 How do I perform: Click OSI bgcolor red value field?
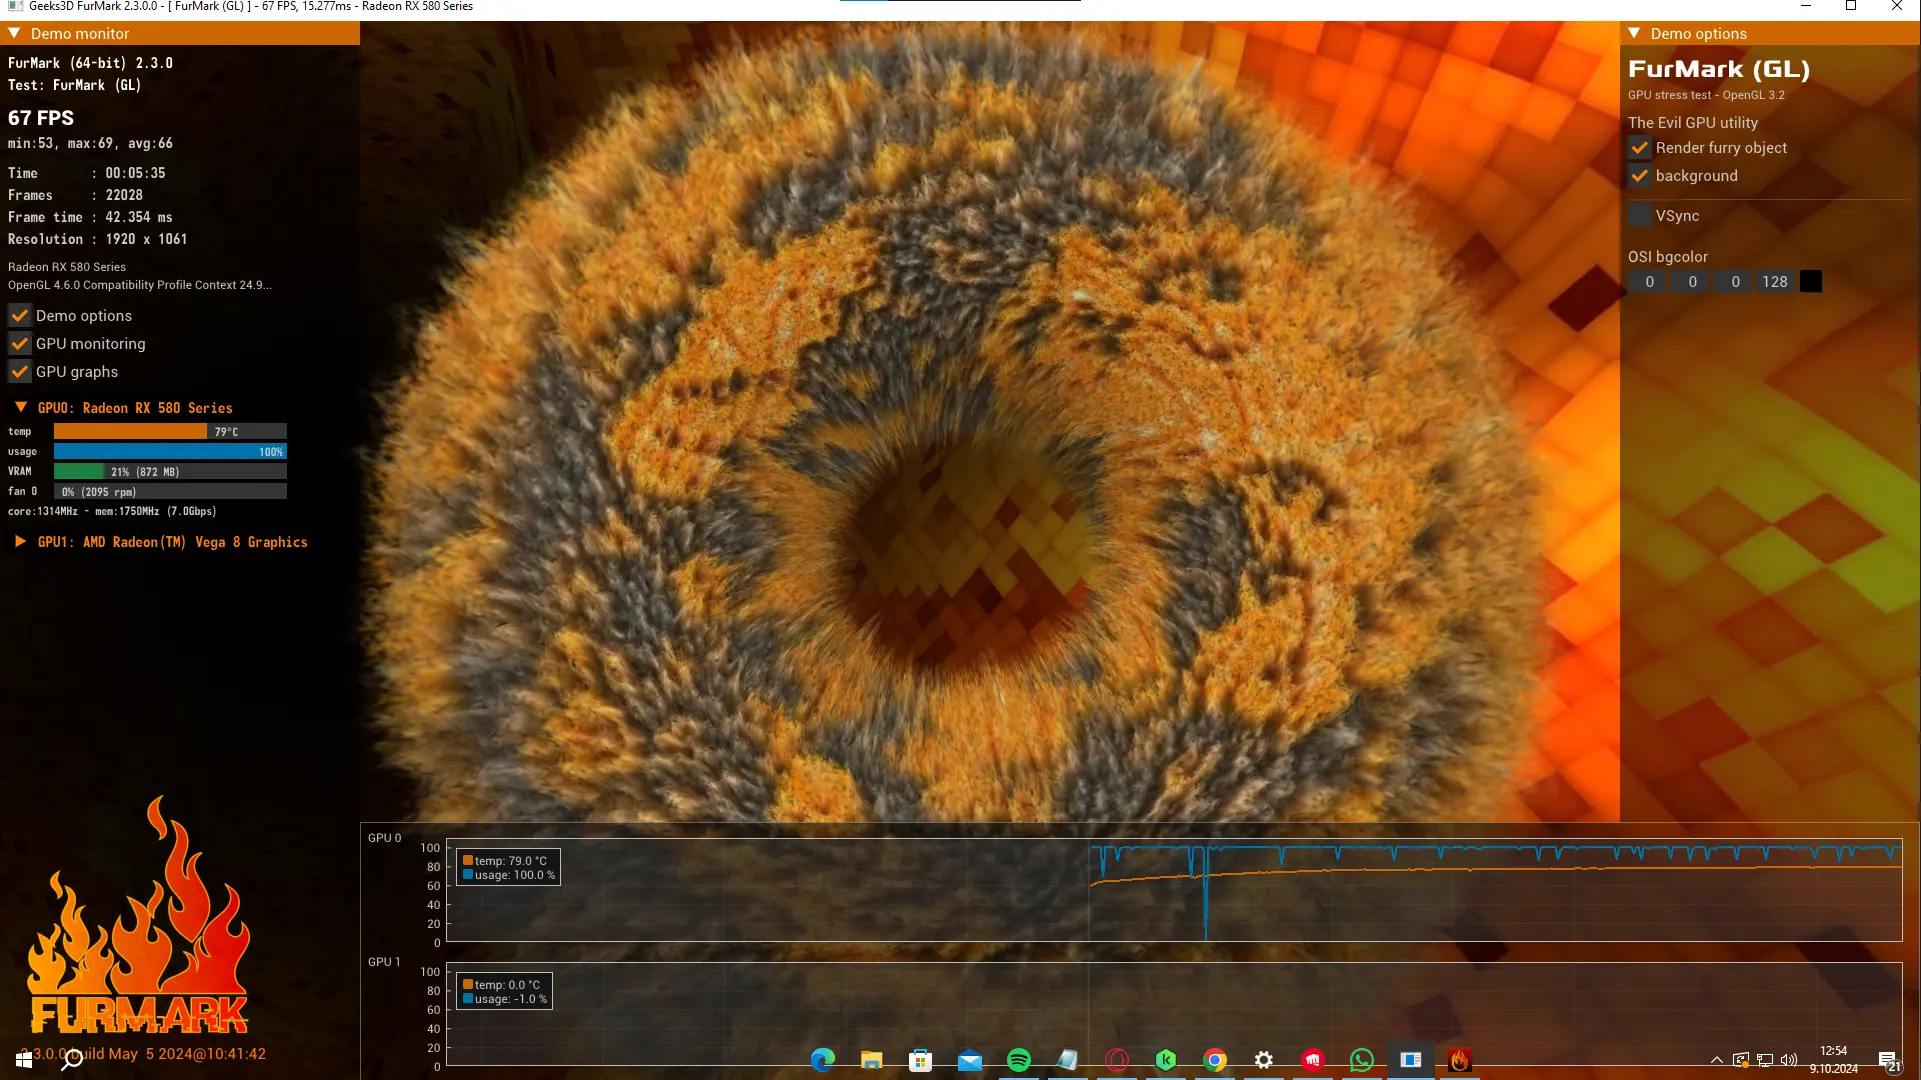click(x=1650, y=282)
